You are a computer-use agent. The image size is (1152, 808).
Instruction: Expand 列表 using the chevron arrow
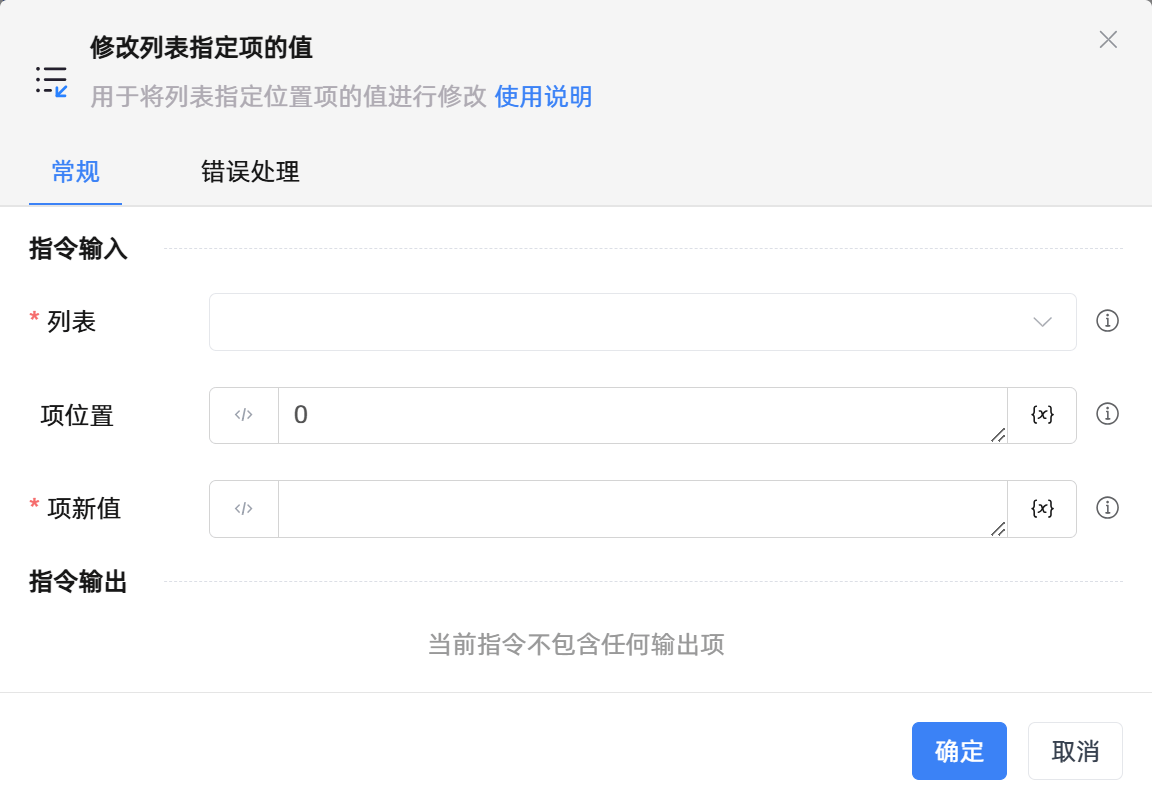pyautogui.click(x=1042, y=322)
